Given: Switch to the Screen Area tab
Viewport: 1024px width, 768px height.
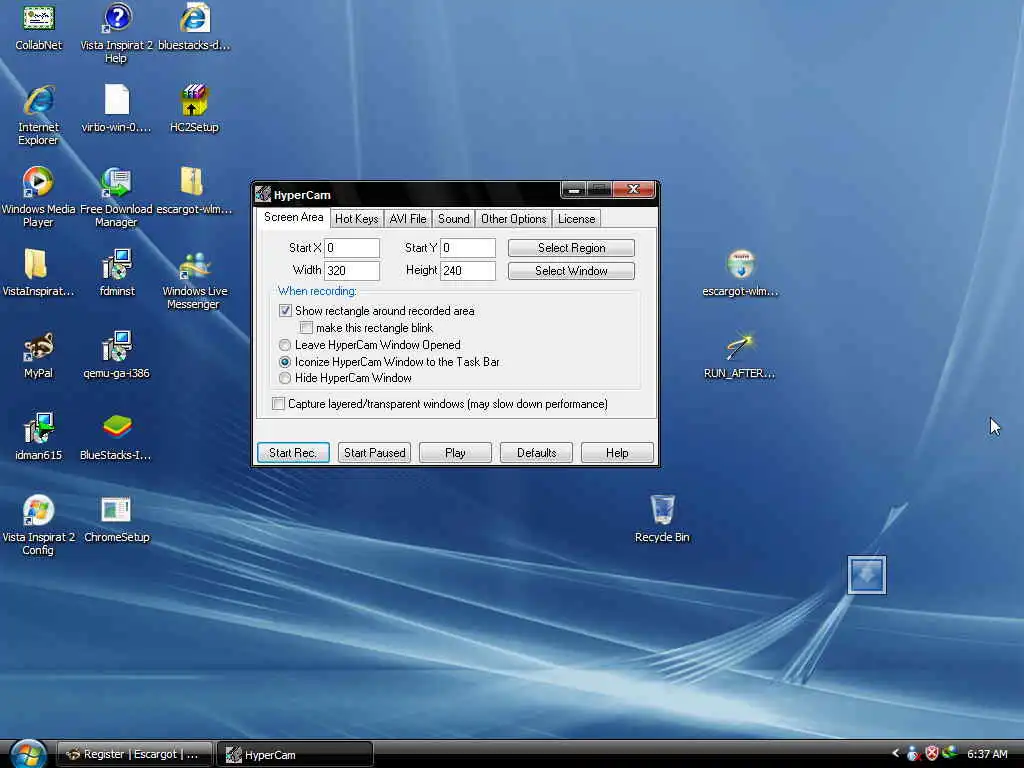Looking at the screenshot, I should [293, 217].
